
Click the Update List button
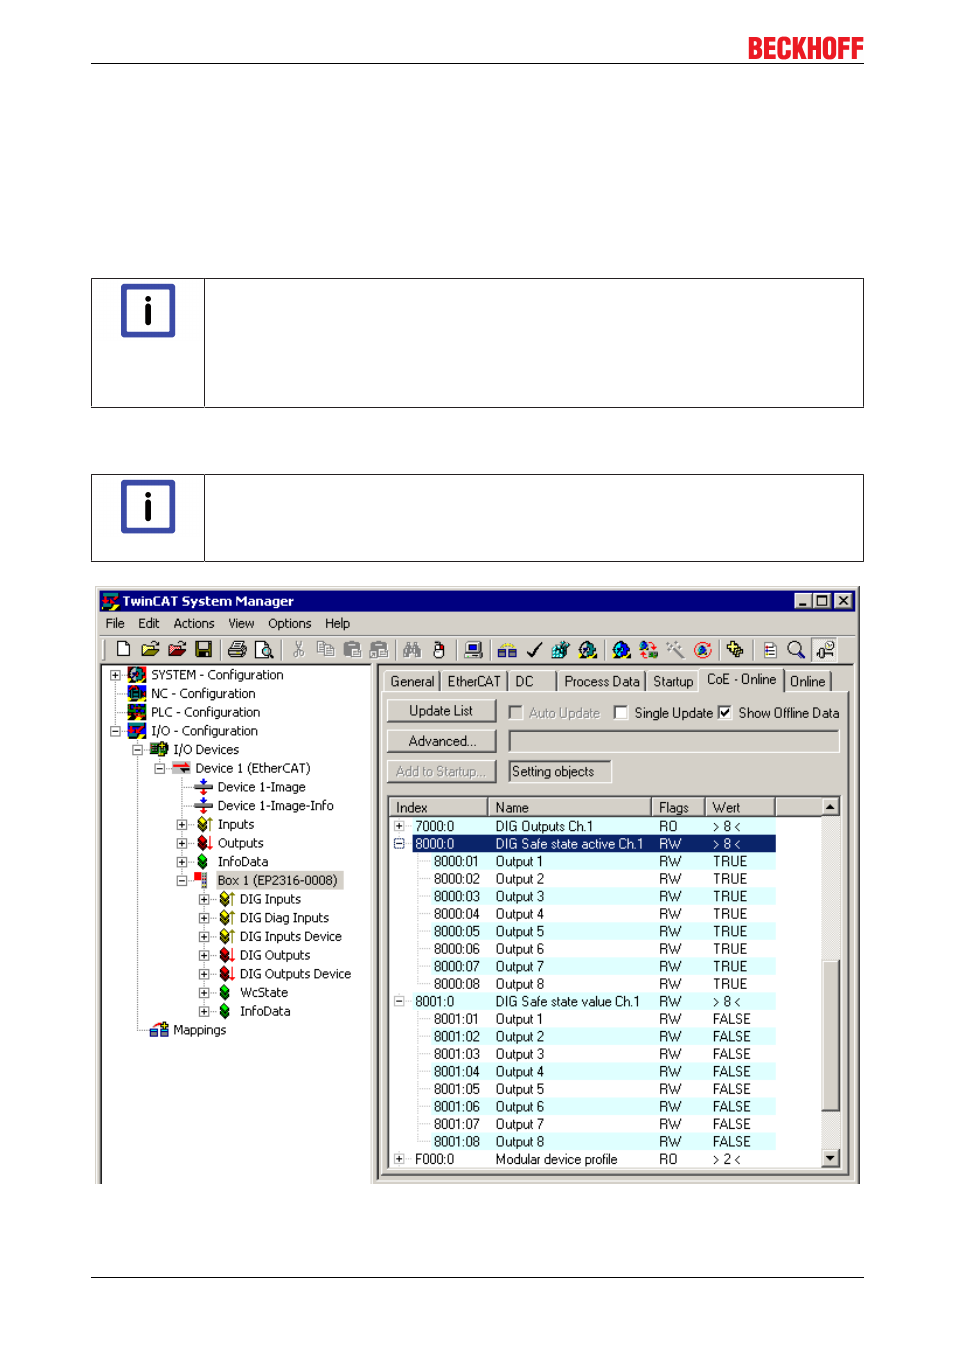[441, 711]
